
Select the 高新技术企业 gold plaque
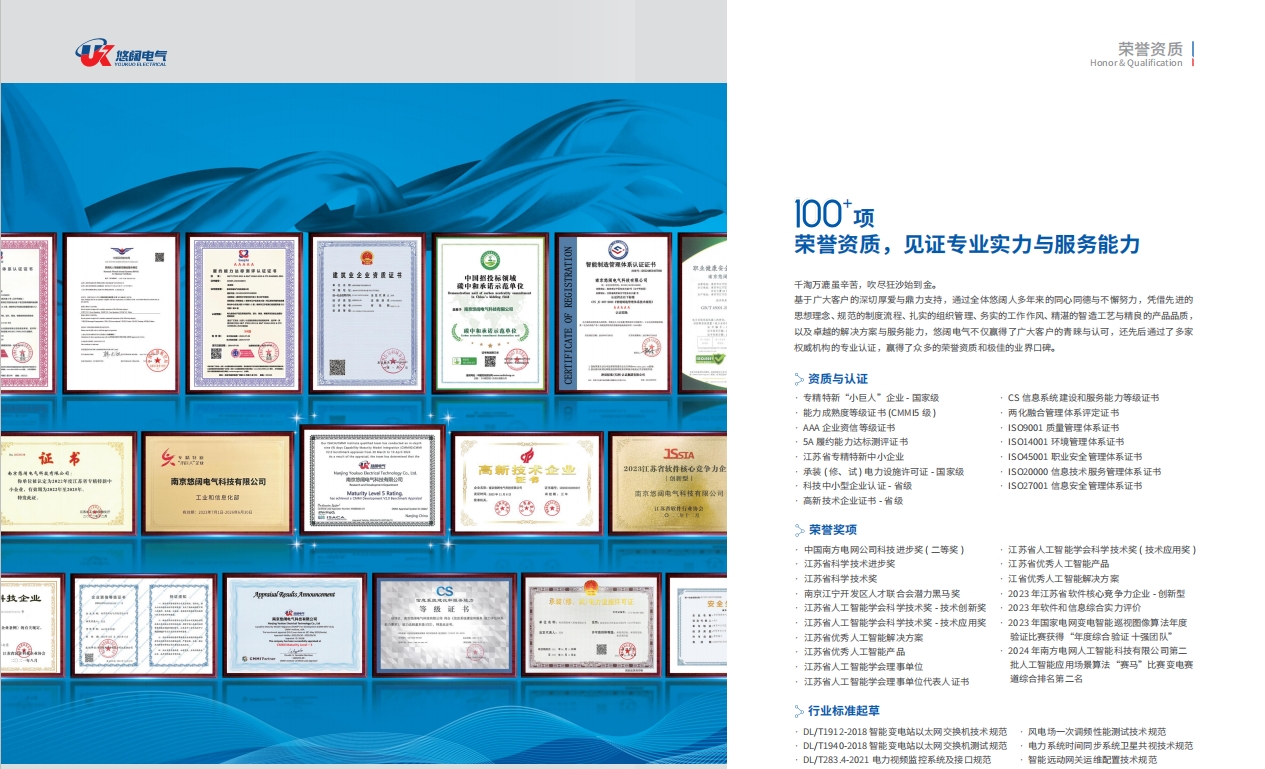click(x=527, y=482)
